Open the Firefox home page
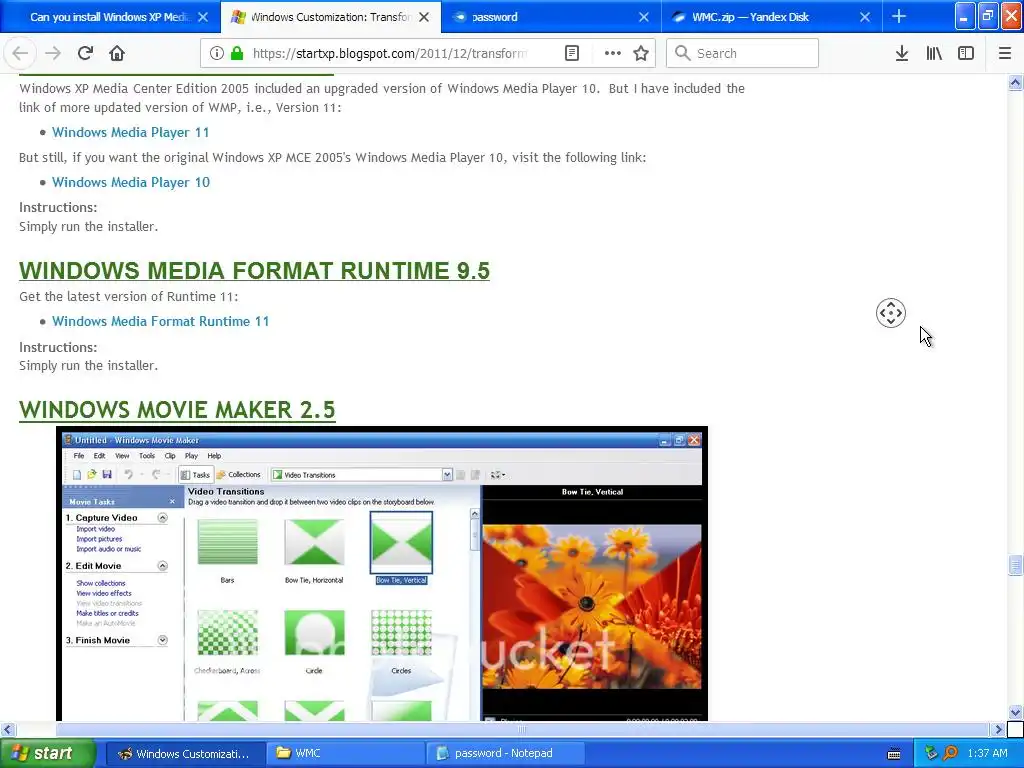Screen dimensions: 1024x768 click(x=117, y=53)
